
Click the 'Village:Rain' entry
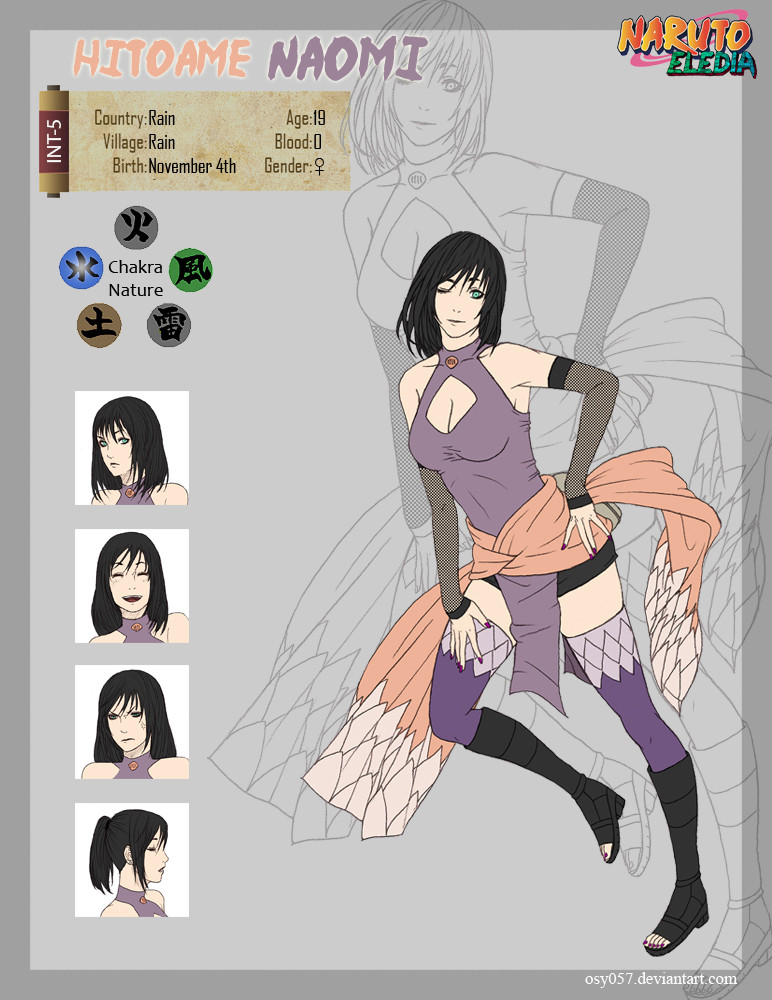click(139, 142)
